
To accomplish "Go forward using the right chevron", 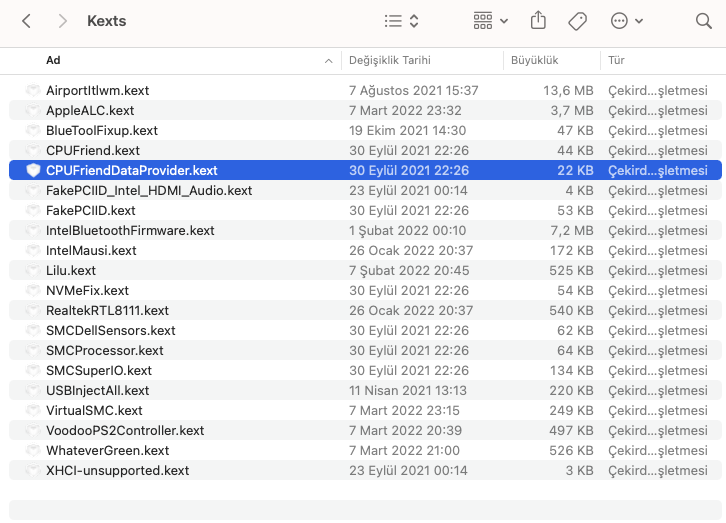I will [x=62, y=21].
